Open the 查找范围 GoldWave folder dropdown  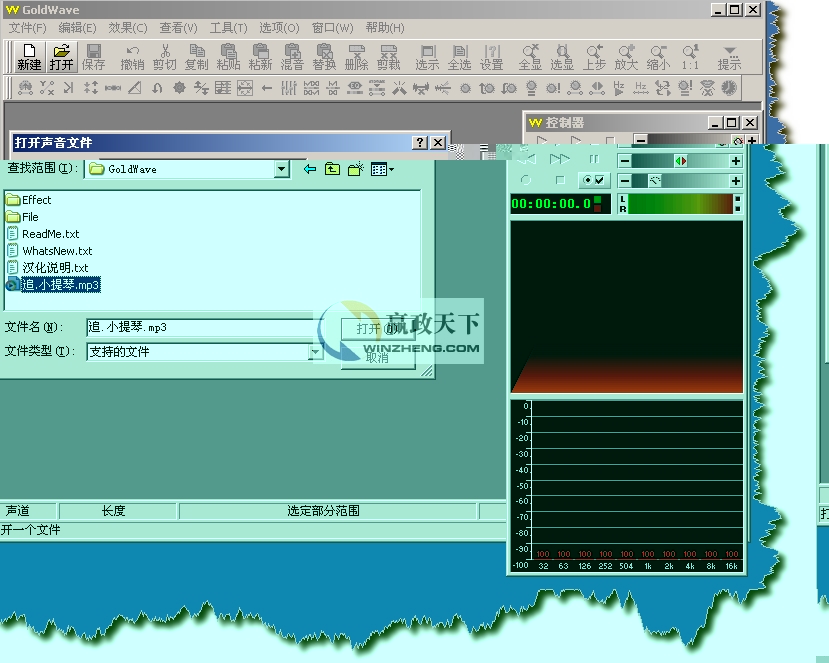(282, 169)
